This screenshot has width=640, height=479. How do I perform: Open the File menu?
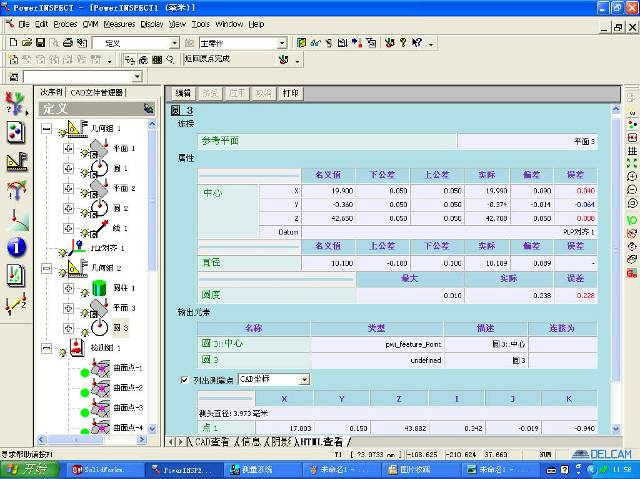[x=24, y=24]
